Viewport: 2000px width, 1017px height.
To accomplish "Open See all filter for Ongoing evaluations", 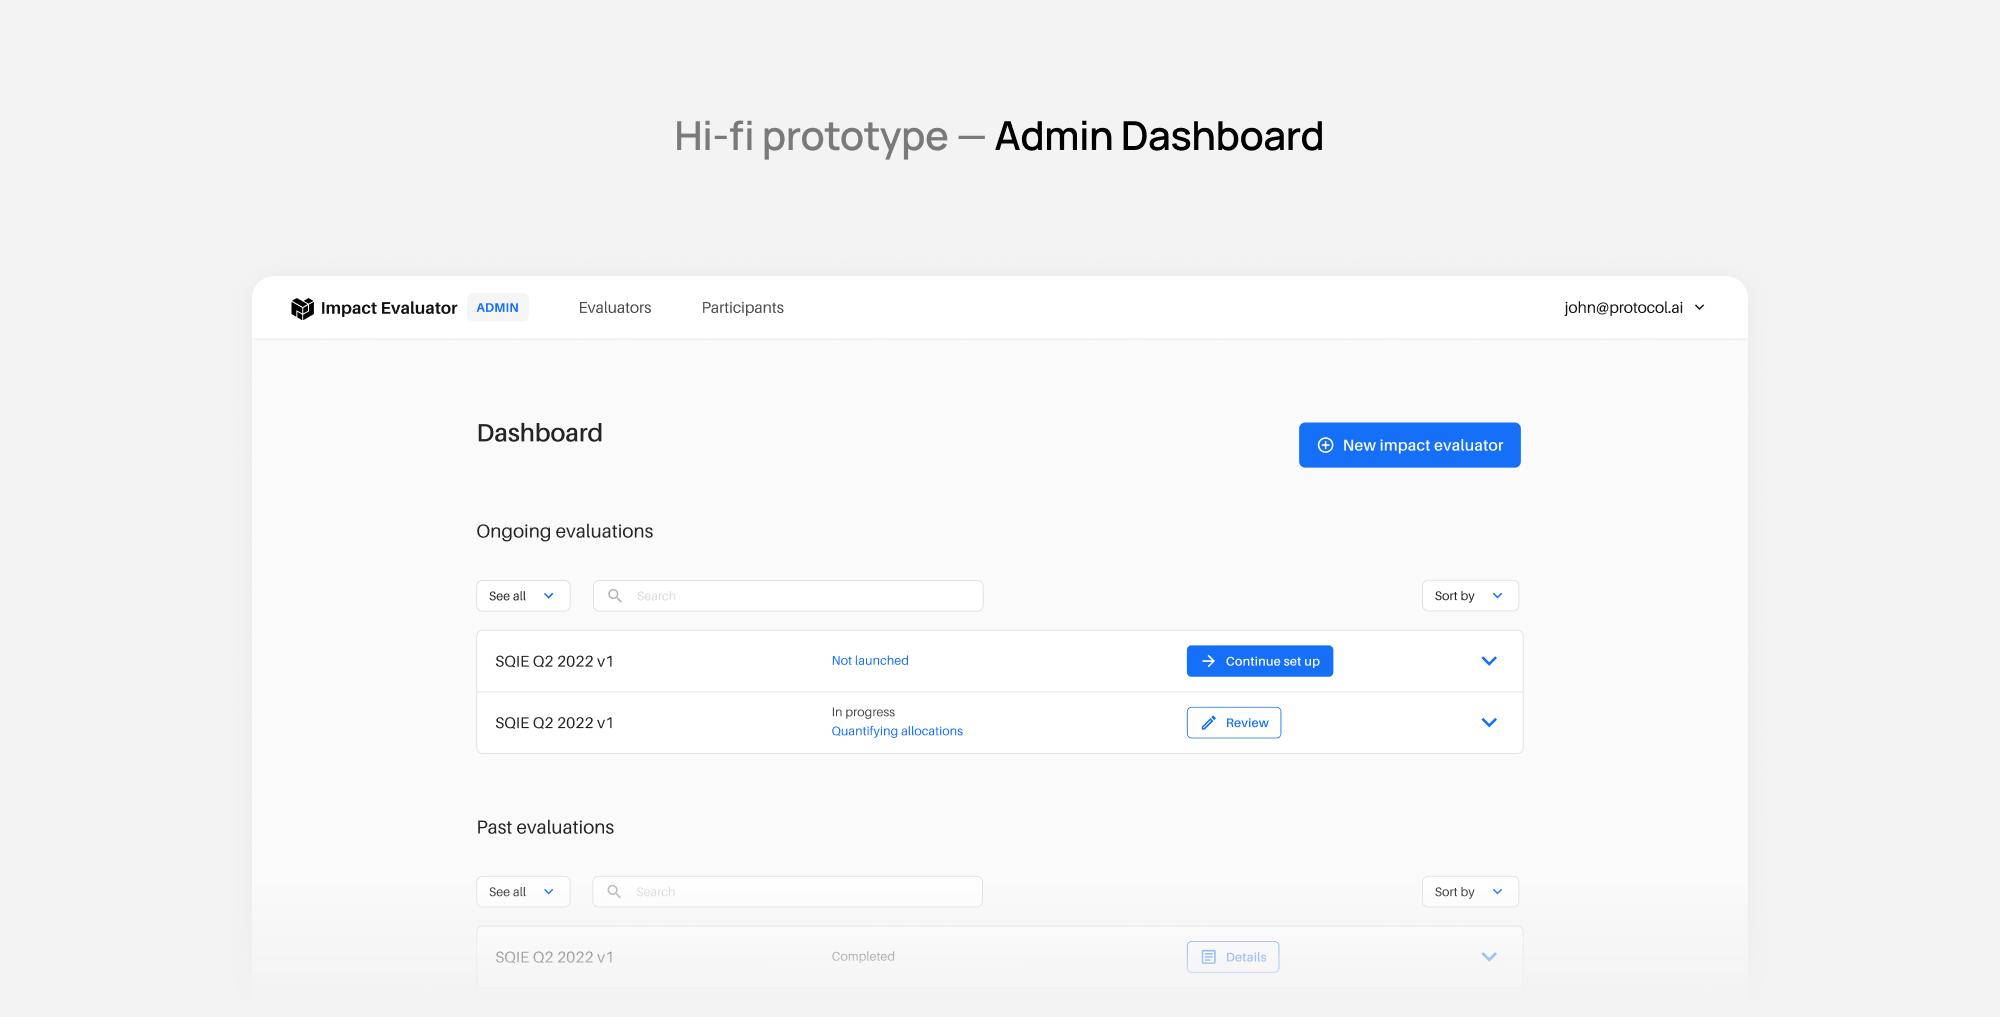I will point(522,596).
